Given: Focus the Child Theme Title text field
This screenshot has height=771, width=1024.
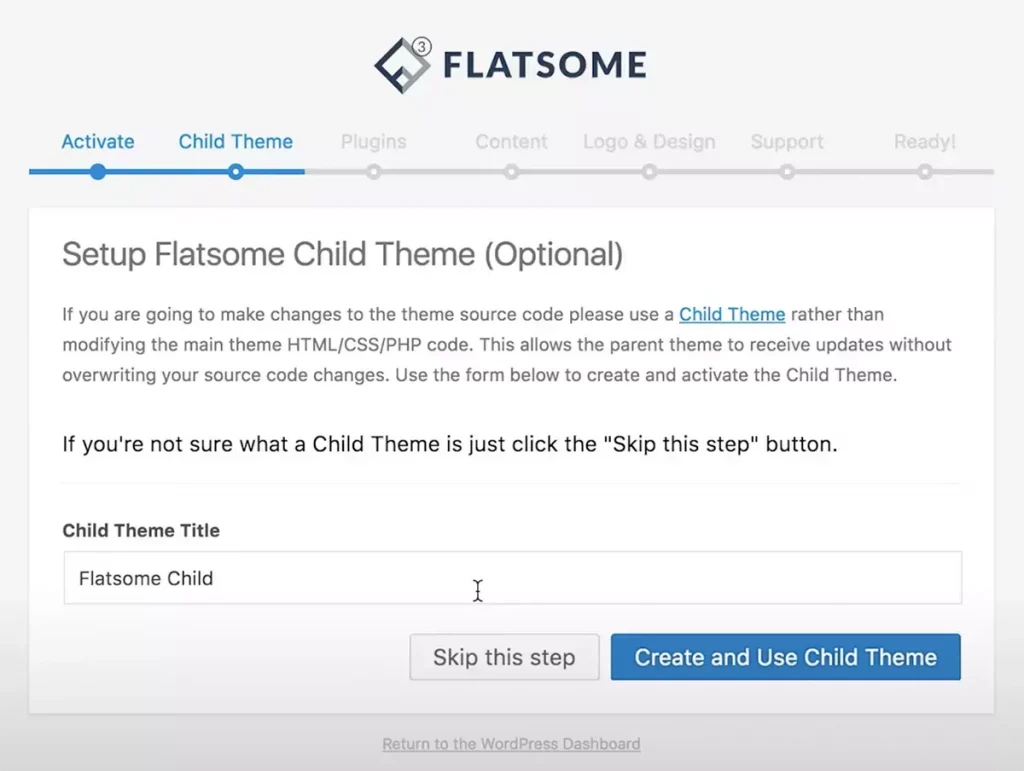Looking at the screenshot, I should pyautogui.click(x=512, y=578).
